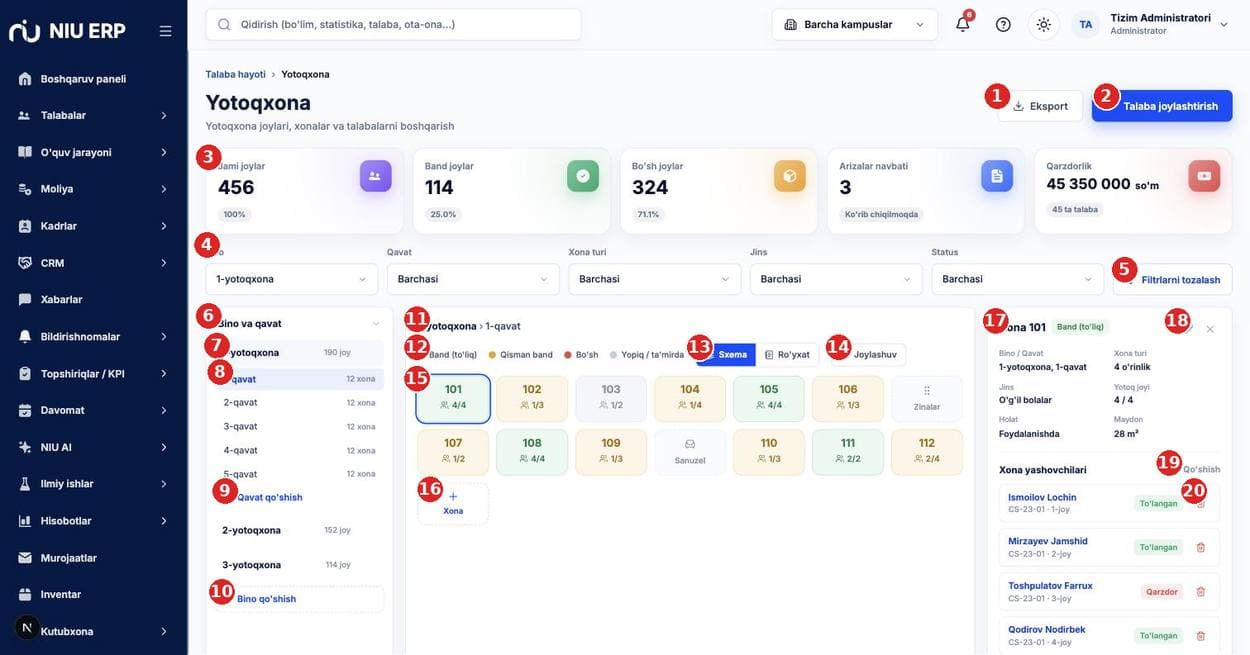Open the Qavat filter dropdown
1250x655 pixels.
tap(473, 279)
